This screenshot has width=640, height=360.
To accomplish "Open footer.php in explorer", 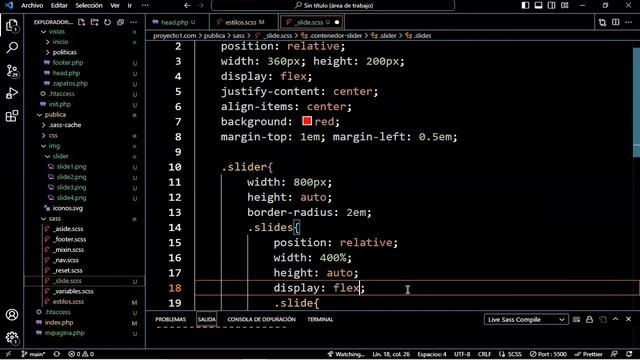I will click(x=68, y=62).
